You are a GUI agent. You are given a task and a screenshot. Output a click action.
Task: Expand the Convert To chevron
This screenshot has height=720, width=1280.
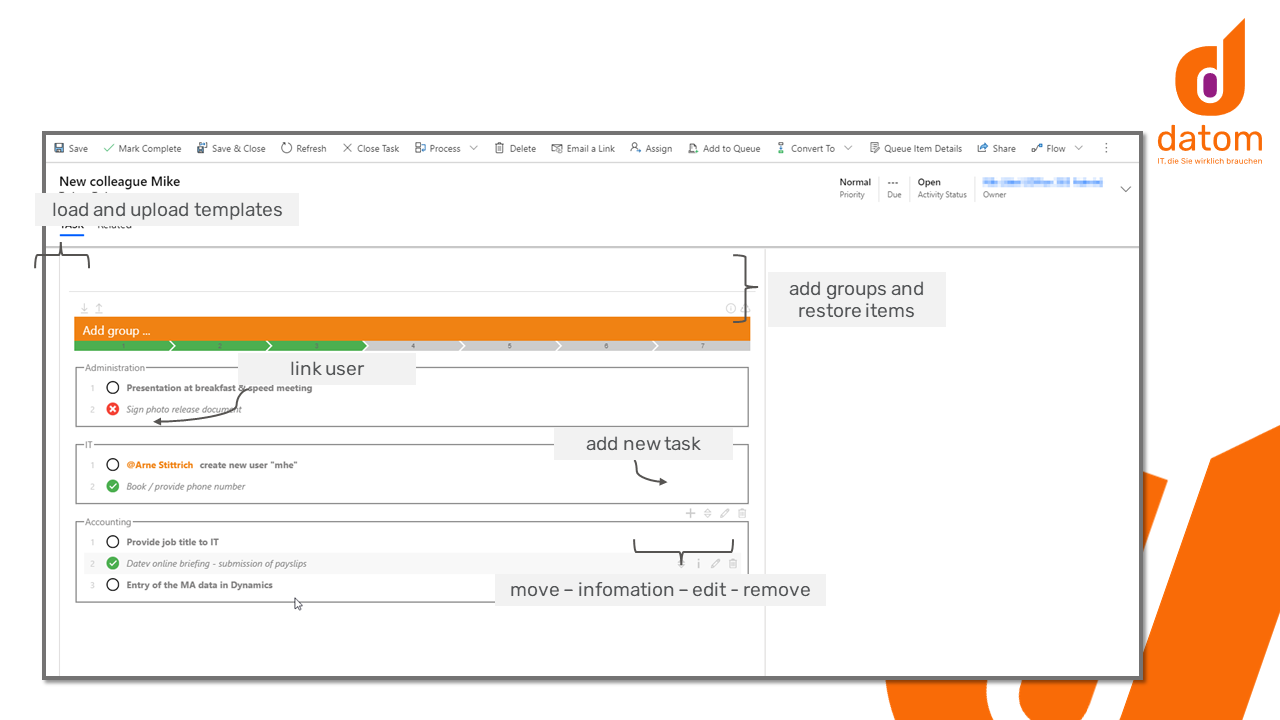pos(848,148)
